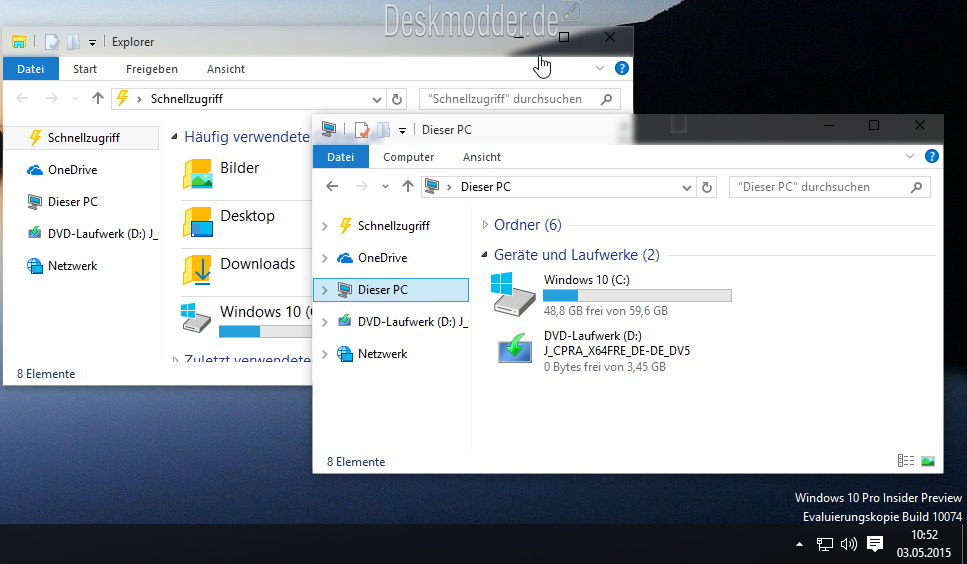Select Netzwerk in Dieser PC navigation pane
This screenshot has height=564, width=967.
tap(382, 354)
